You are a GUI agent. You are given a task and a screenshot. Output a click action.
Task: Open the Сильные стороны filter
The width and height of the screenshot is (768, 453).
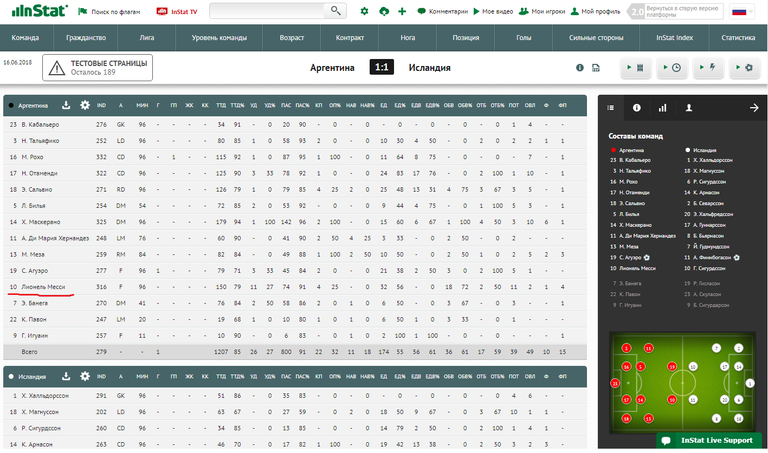596,38
